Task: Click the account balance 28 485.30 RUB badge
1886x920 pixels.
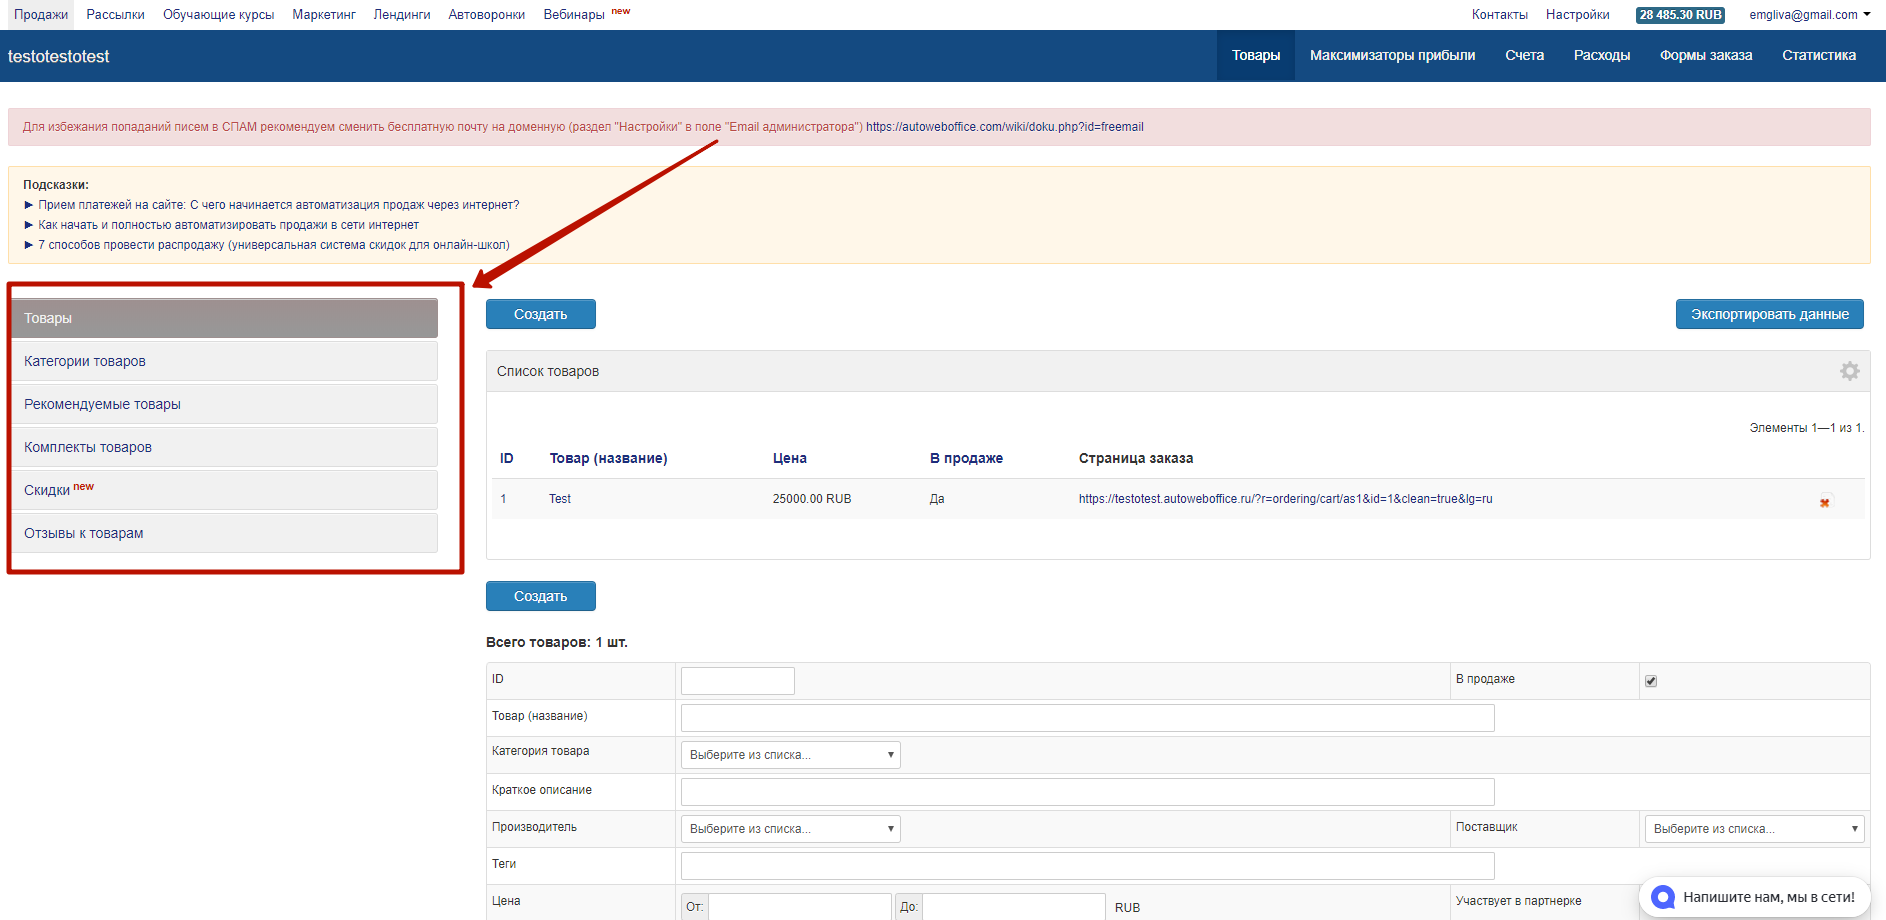Action: tap(1680, 15)
